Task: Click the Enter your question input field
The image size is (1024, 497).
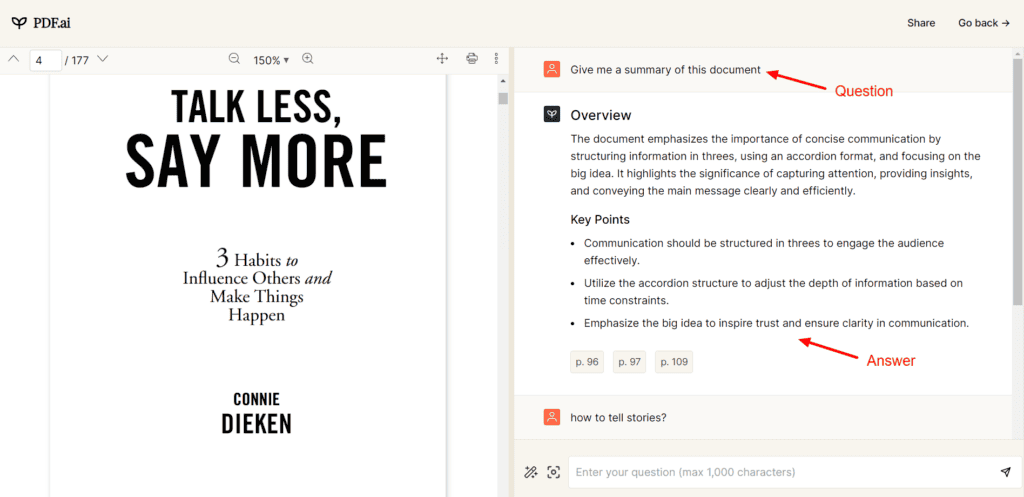Action: pos(780,472)
